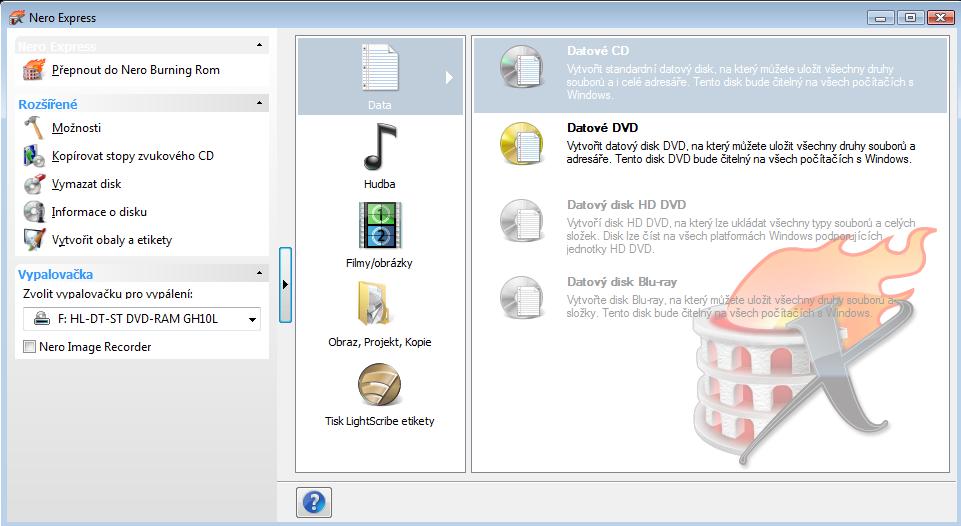
Task: Open Přepnout do Nero Burning Rom link
Action: (x=135, y=70)
